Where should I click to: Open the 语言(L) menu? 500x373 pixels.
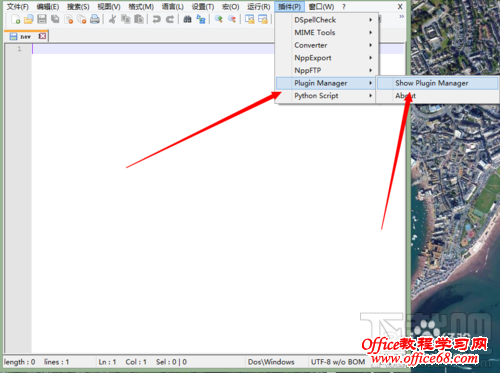click(172, 7)
